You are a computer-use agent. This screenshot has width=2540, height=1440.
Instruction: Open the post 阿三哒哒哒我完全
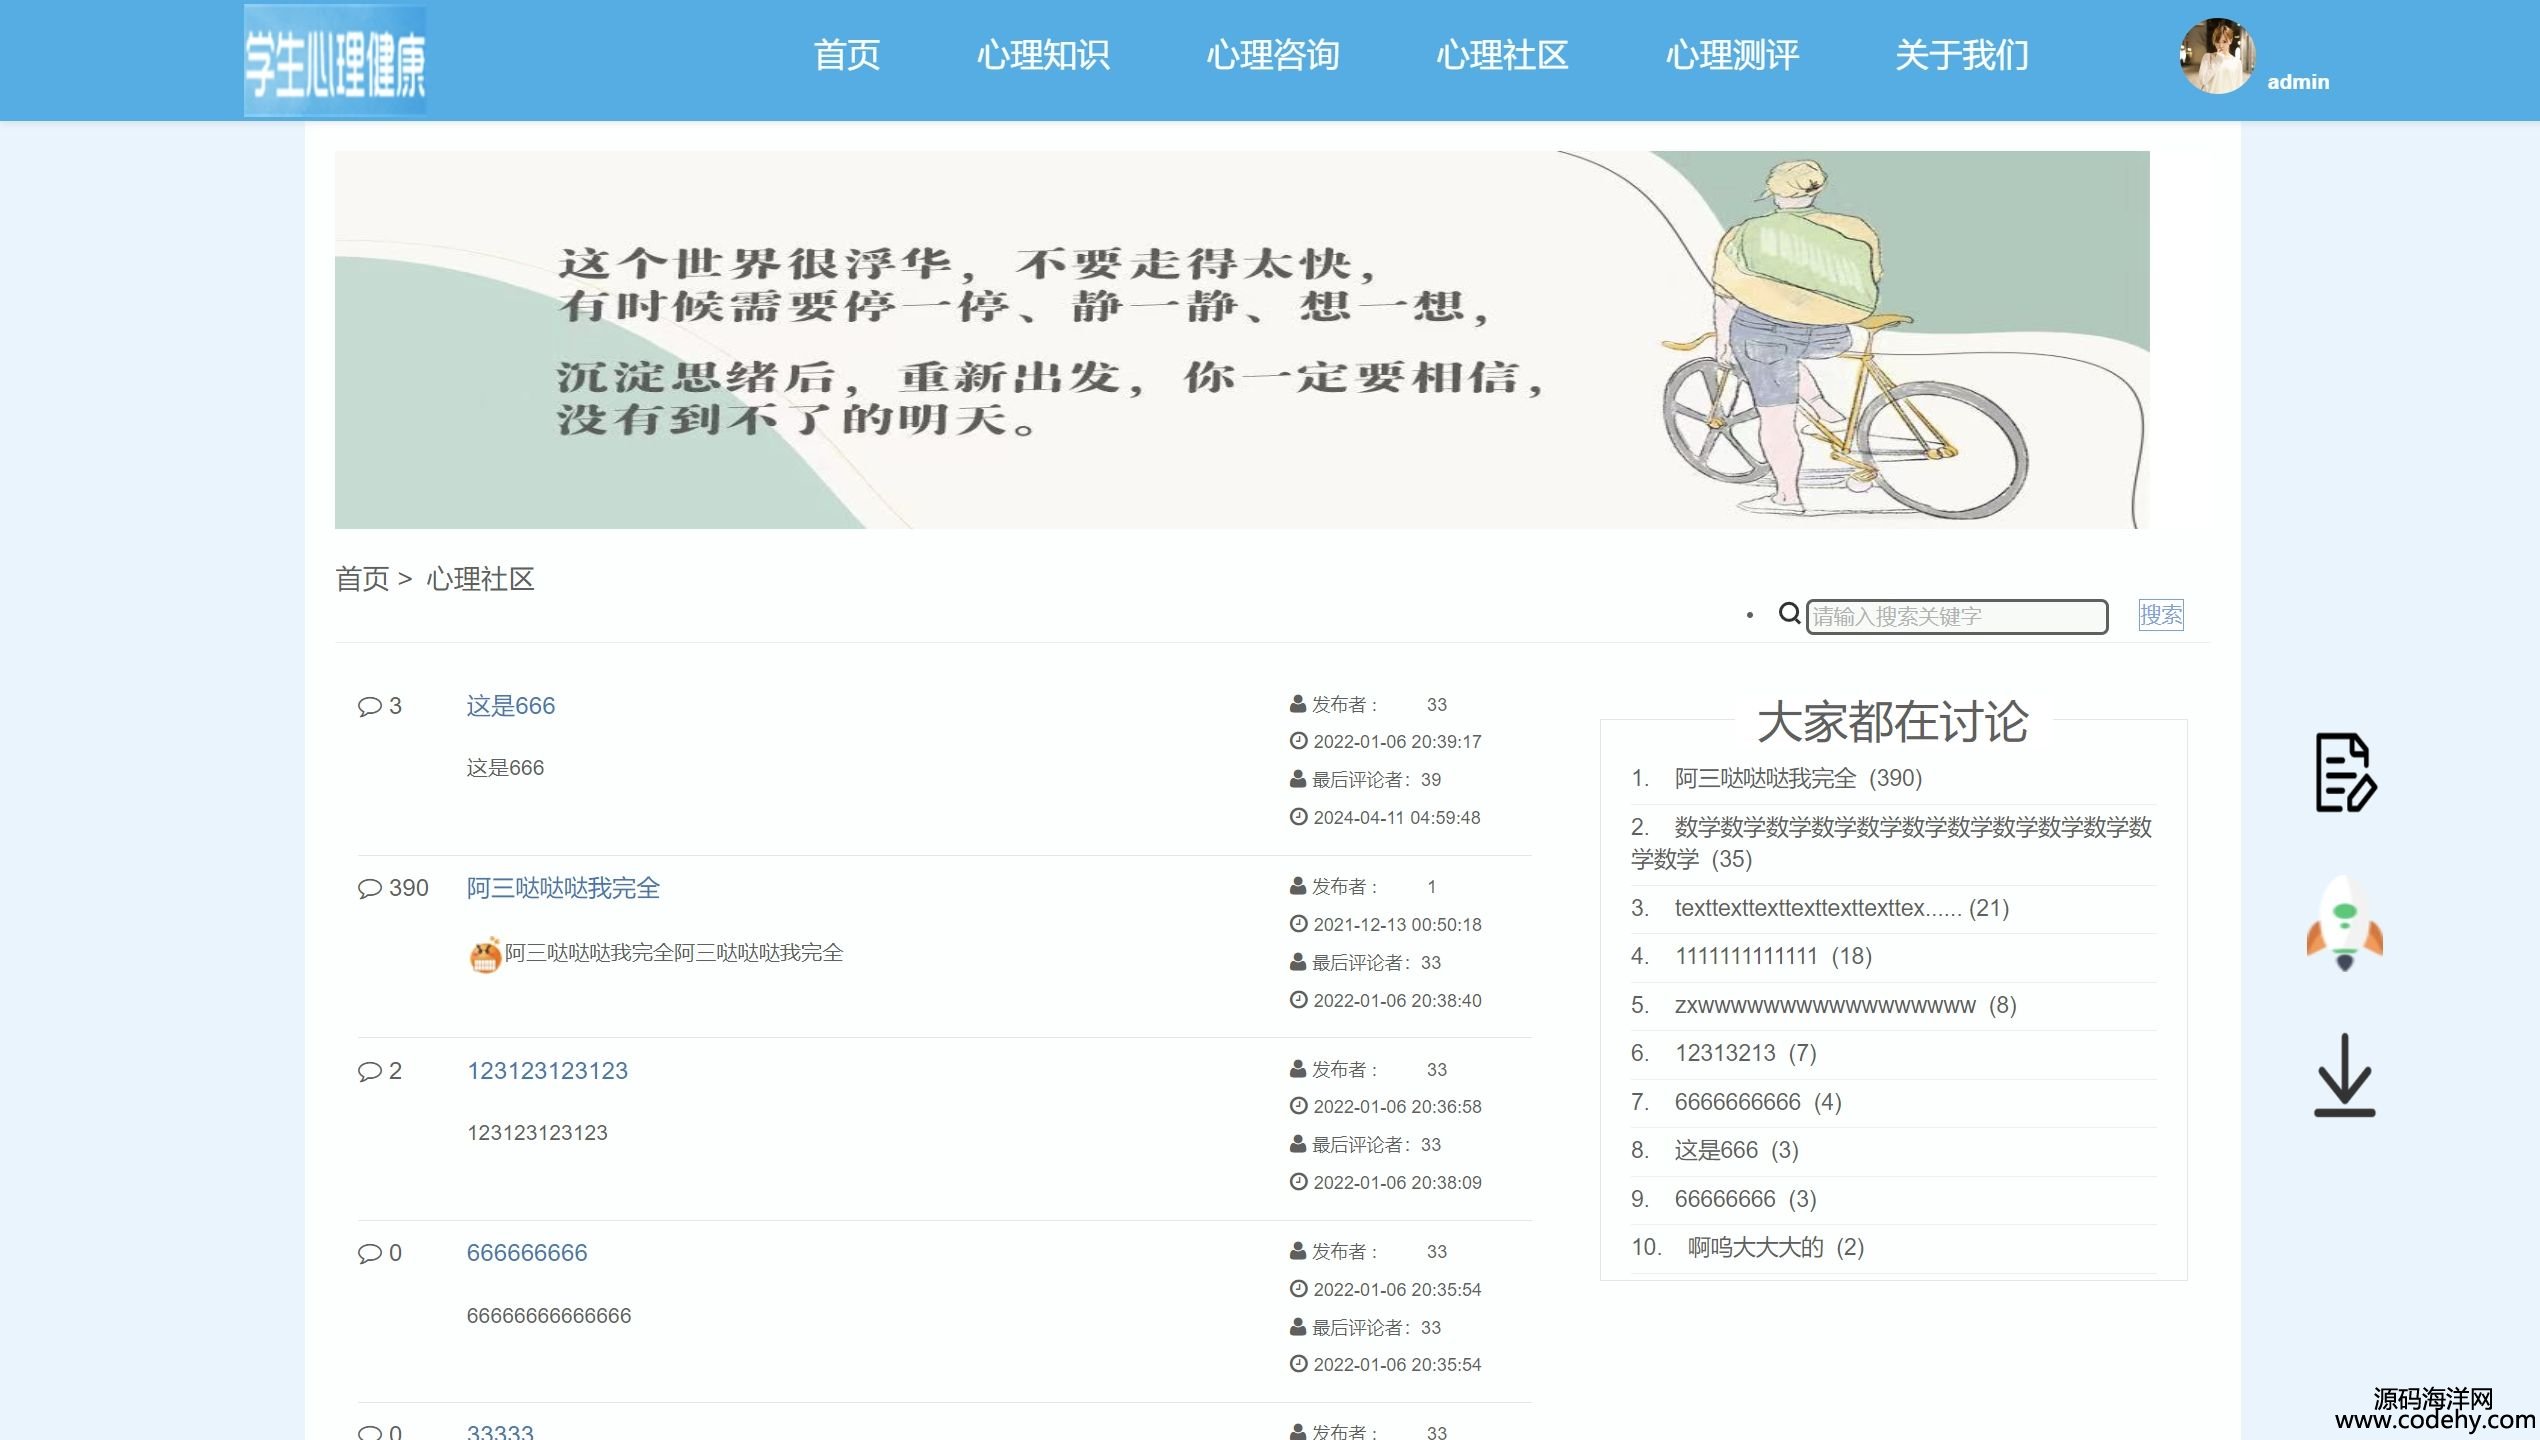pyautogui.click(x=563, y=888)
